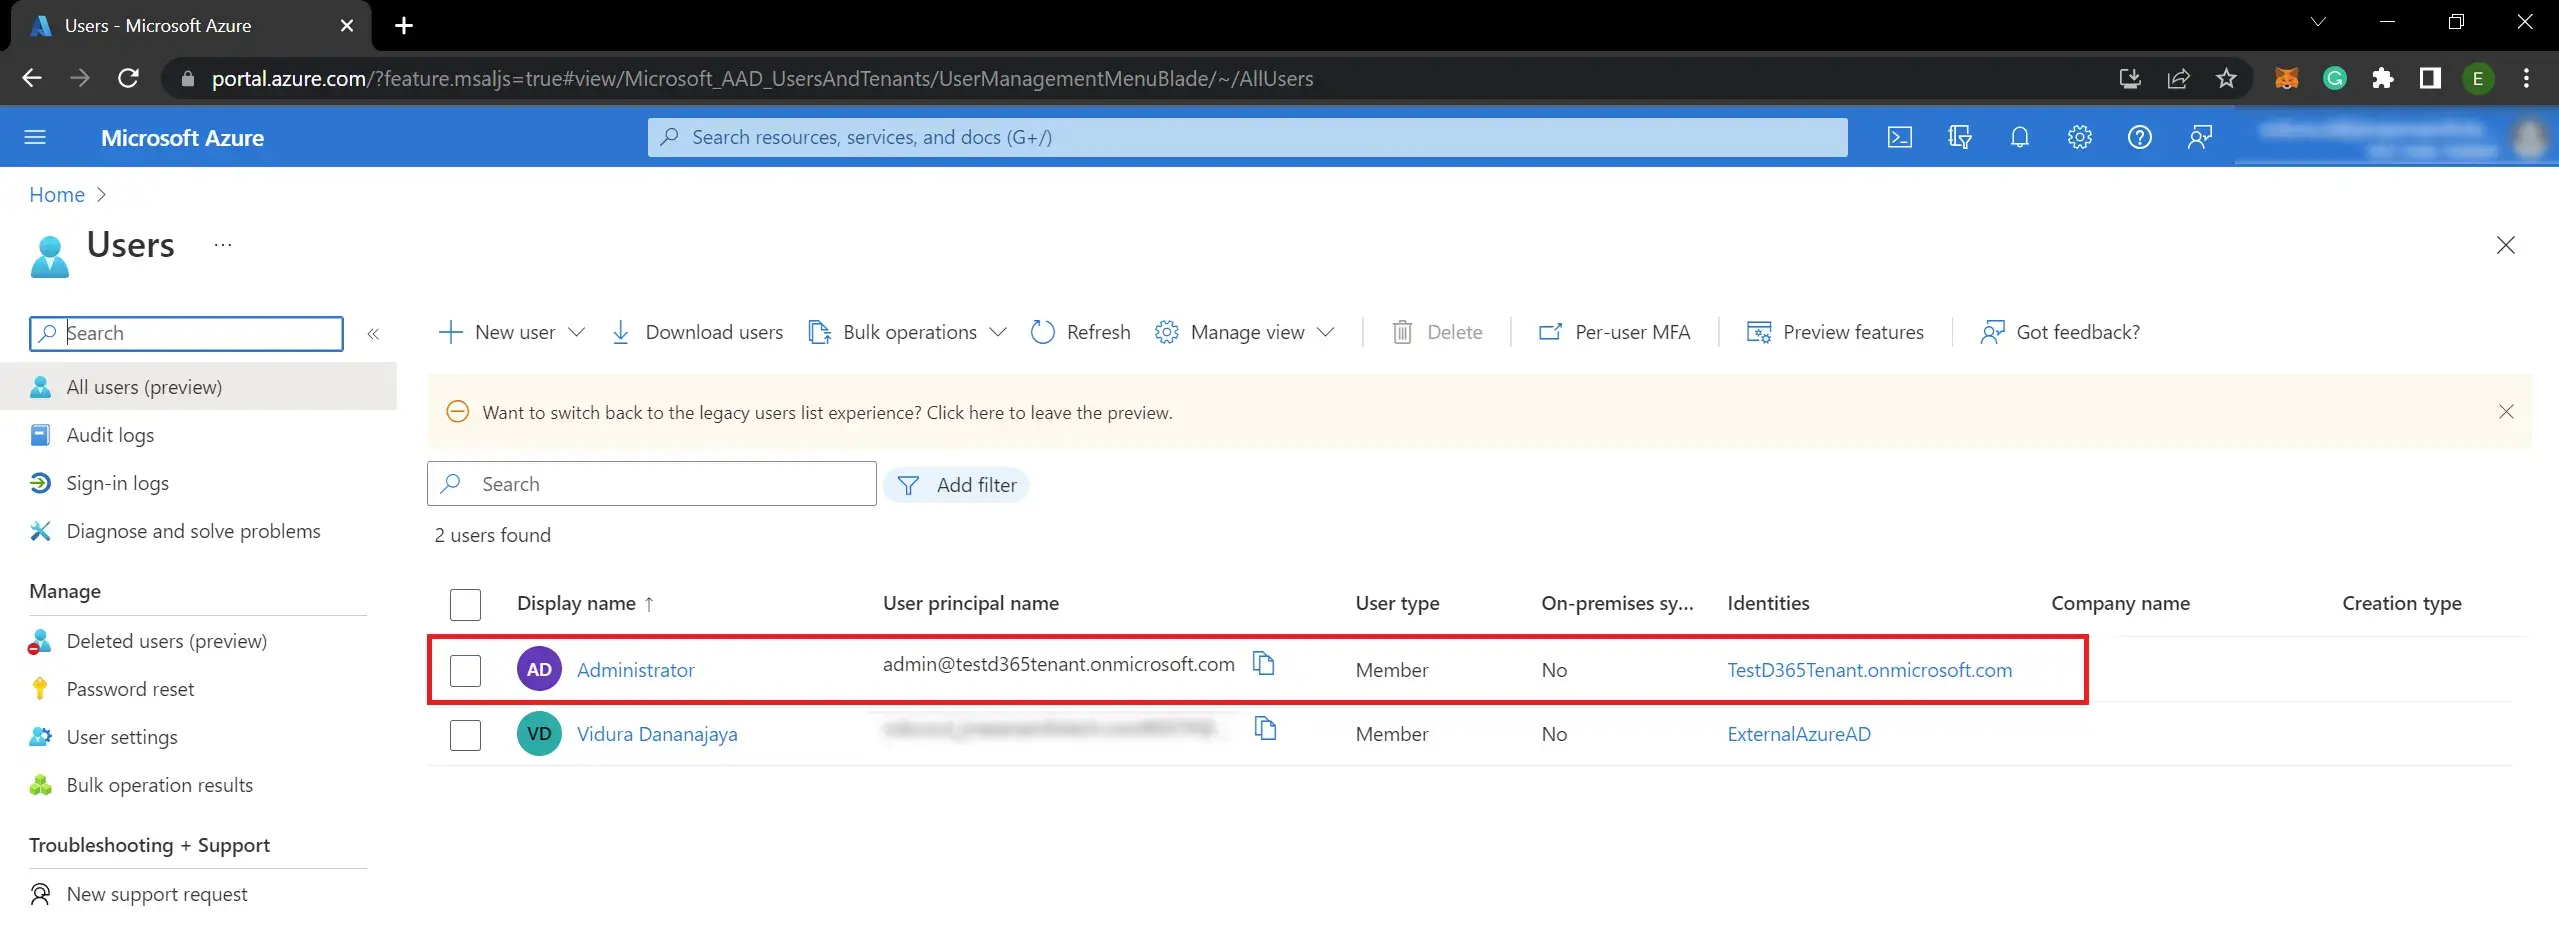Click the Delete toolbar button
This screenshot has height=942, width=2559.
point(1437,332)
